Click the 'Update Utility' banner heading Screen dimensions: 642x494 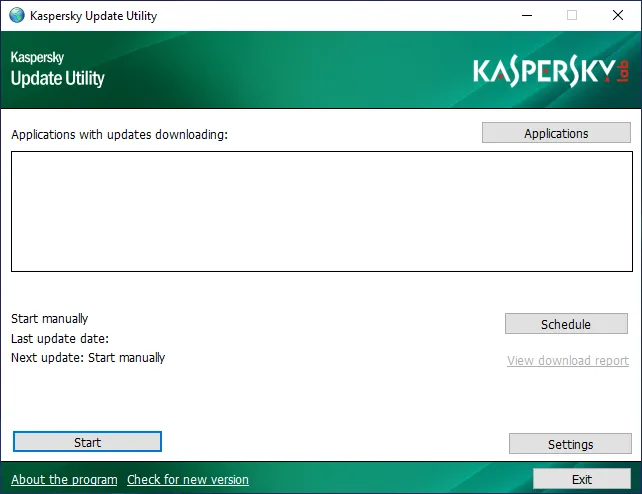point(58,78)
